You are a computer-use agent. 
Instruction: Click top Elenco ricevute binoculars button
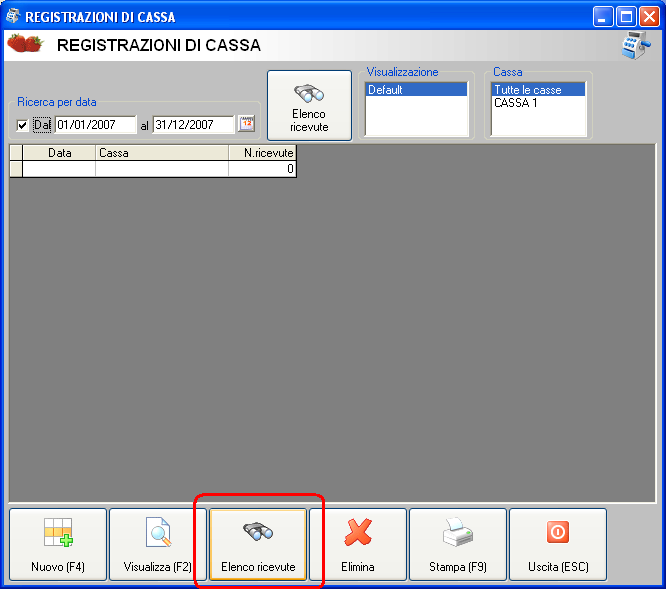click(x=309, y=105)
